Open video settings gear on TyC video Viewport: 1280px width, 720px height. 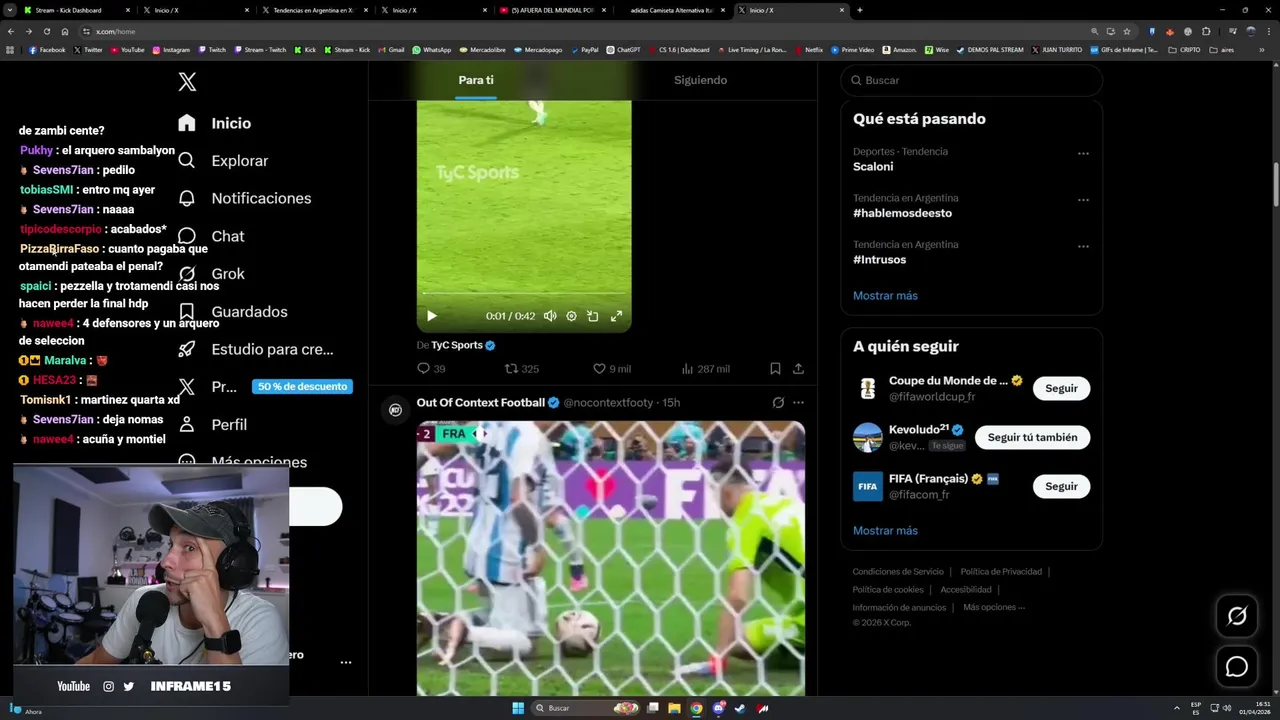(571, 316)
